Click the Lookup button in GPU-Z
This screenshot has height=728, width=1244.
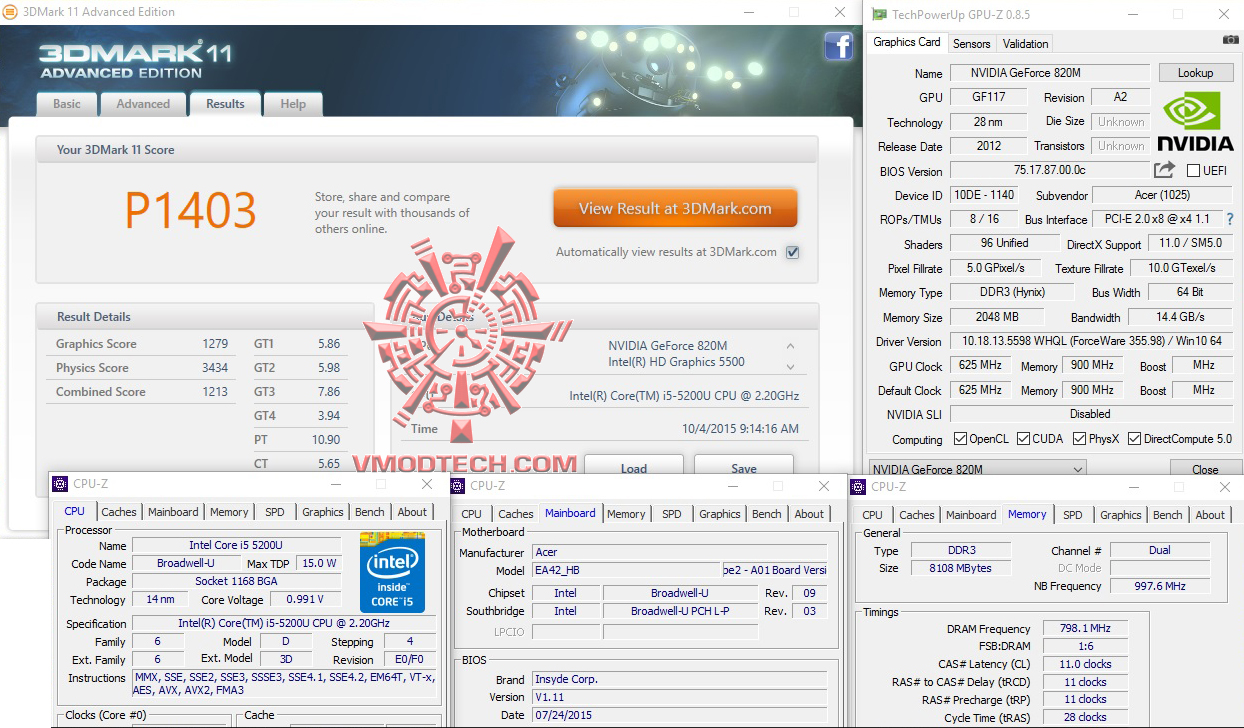pos(1195,73)
